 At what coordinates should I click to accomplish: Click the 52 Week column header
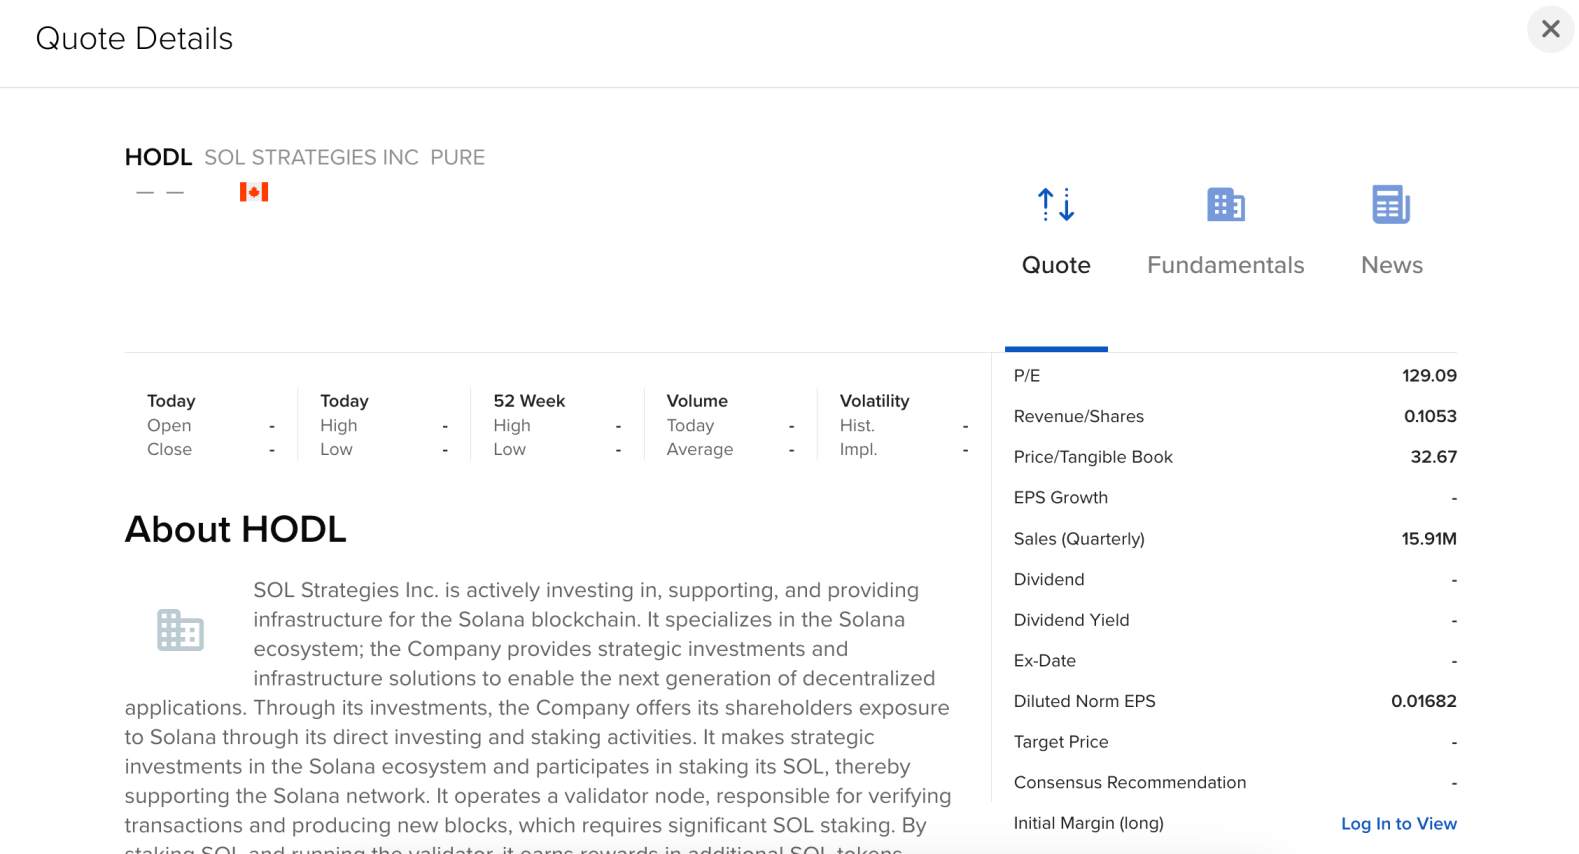529,401
